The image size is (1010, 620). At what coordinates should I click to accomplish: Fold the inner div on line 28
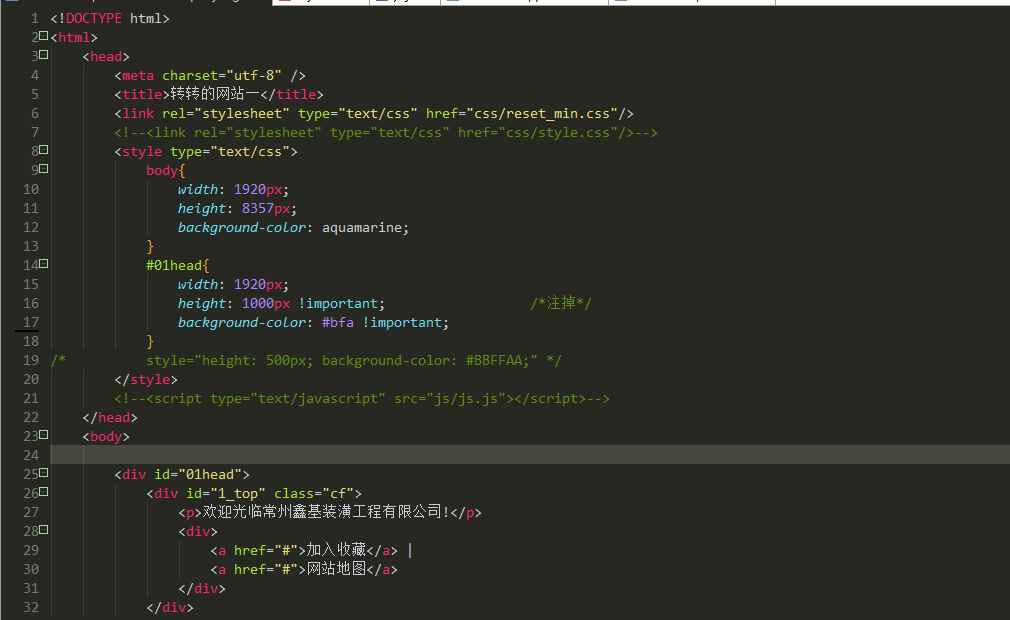pos(43,529)
